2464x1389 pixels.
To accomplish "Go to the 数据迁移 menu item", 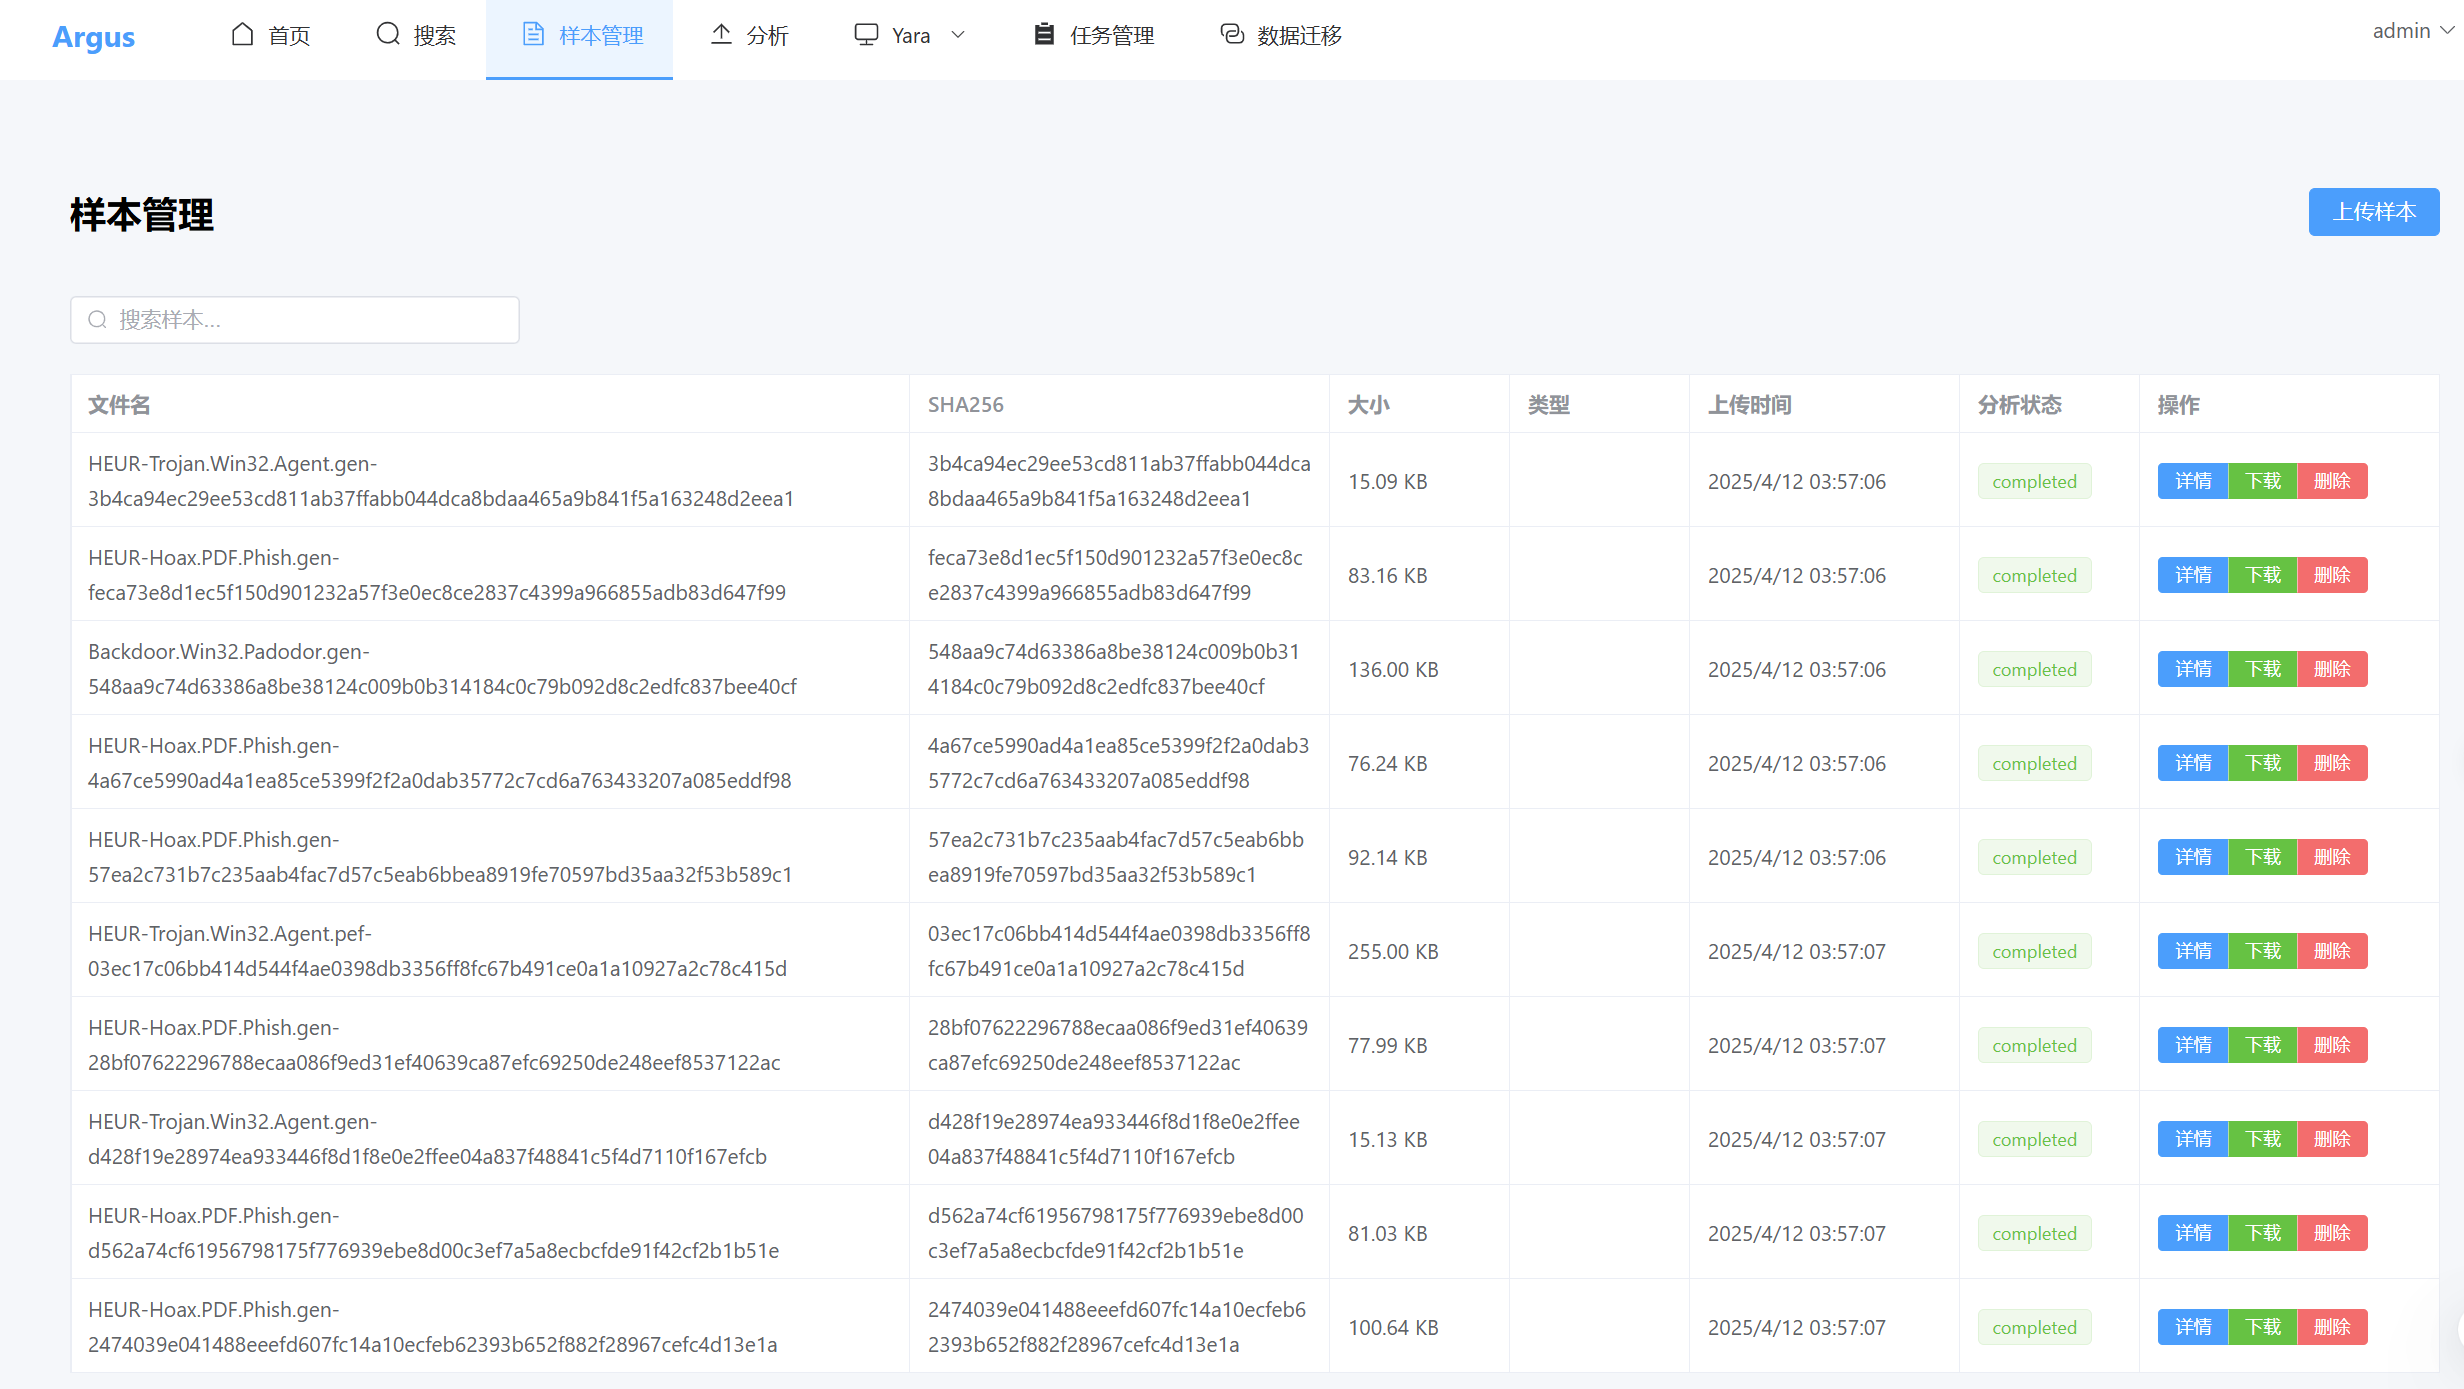I will pyautogui.click(x=1298, y=36).
